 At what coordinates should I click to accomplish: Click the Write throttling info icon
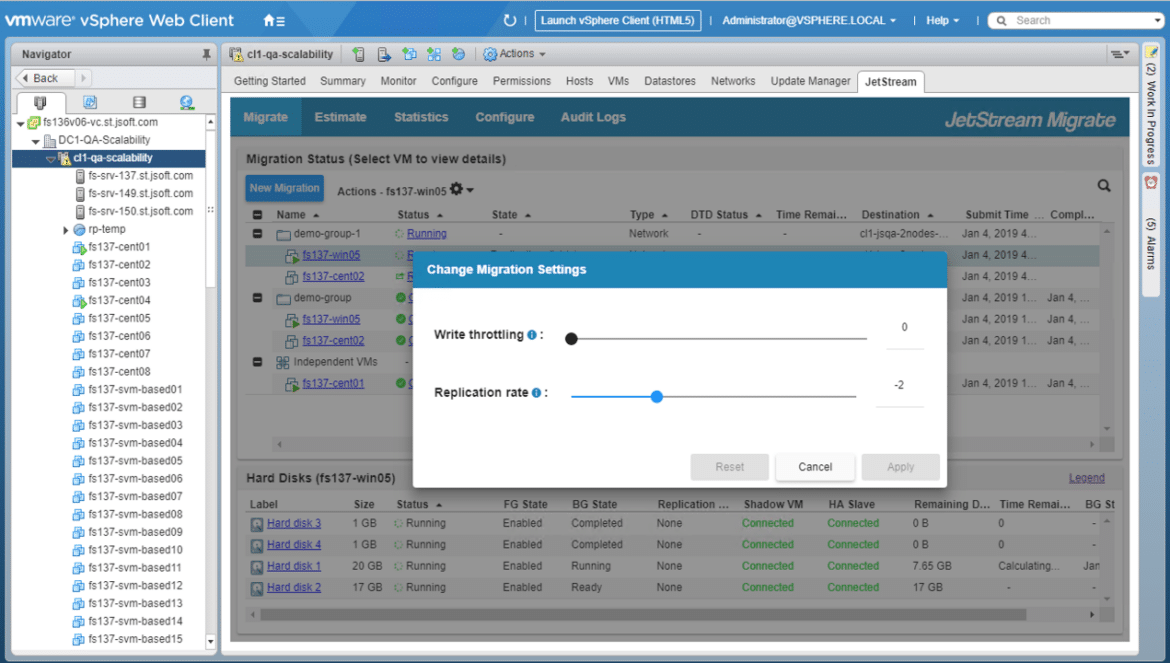tap(532, 335)
